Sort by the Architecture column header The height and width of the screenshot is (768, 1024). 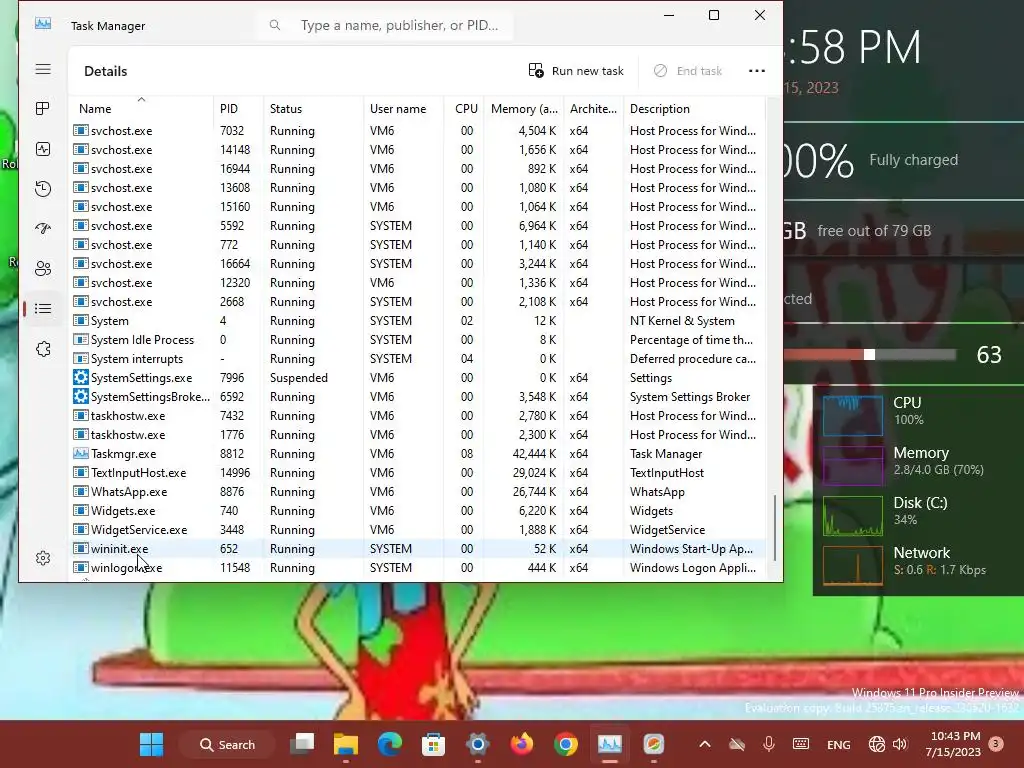point(593,108)
